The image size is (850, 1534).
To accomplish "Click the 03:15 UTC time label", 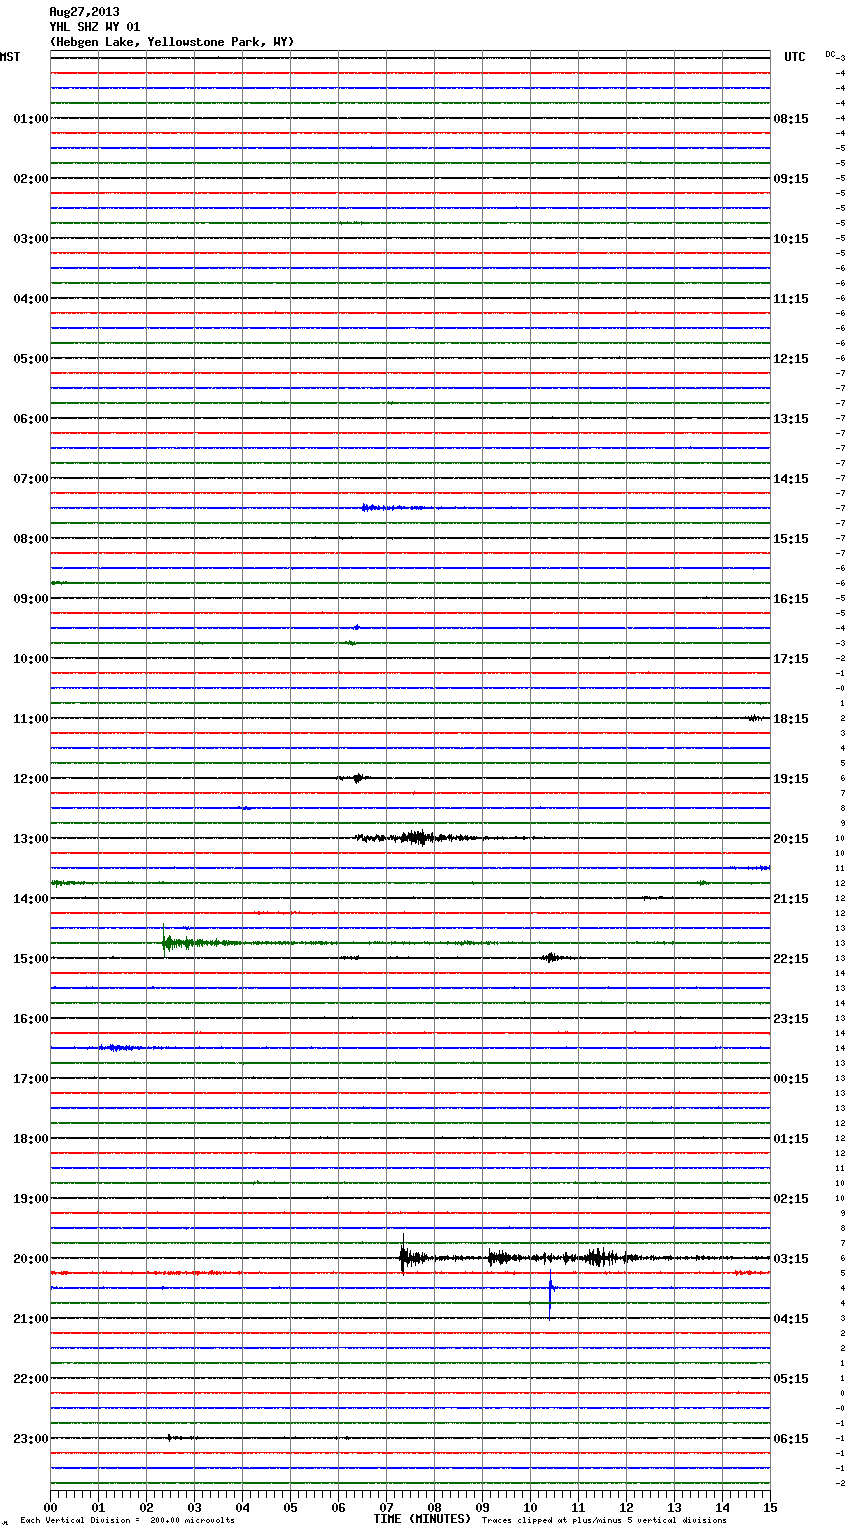I will 791,1258.
